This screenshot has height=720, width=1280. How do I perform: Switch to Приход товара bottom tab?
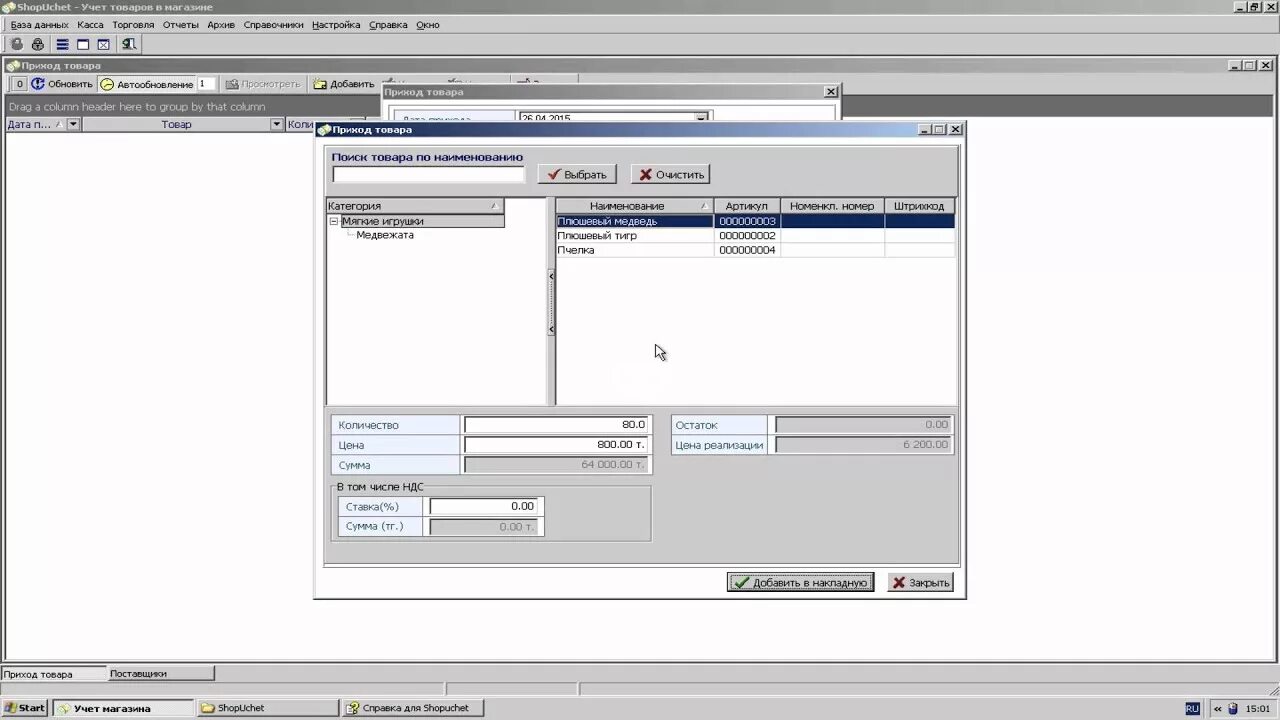click(52, 674)
